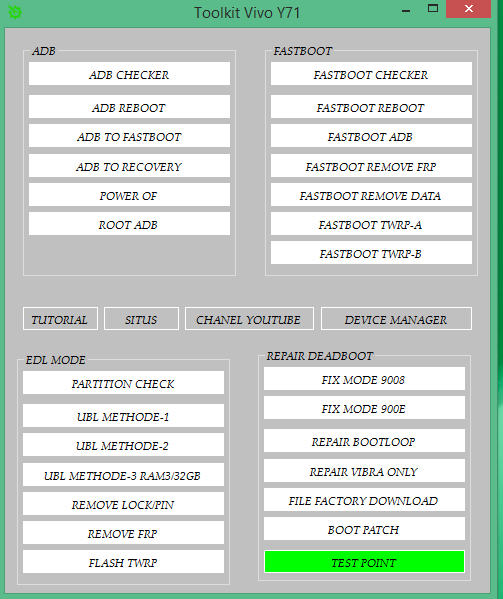This screenshot has width=503, height=599.
Task: Run FASTBOOT CHECKER
Action: click(371, 74)
